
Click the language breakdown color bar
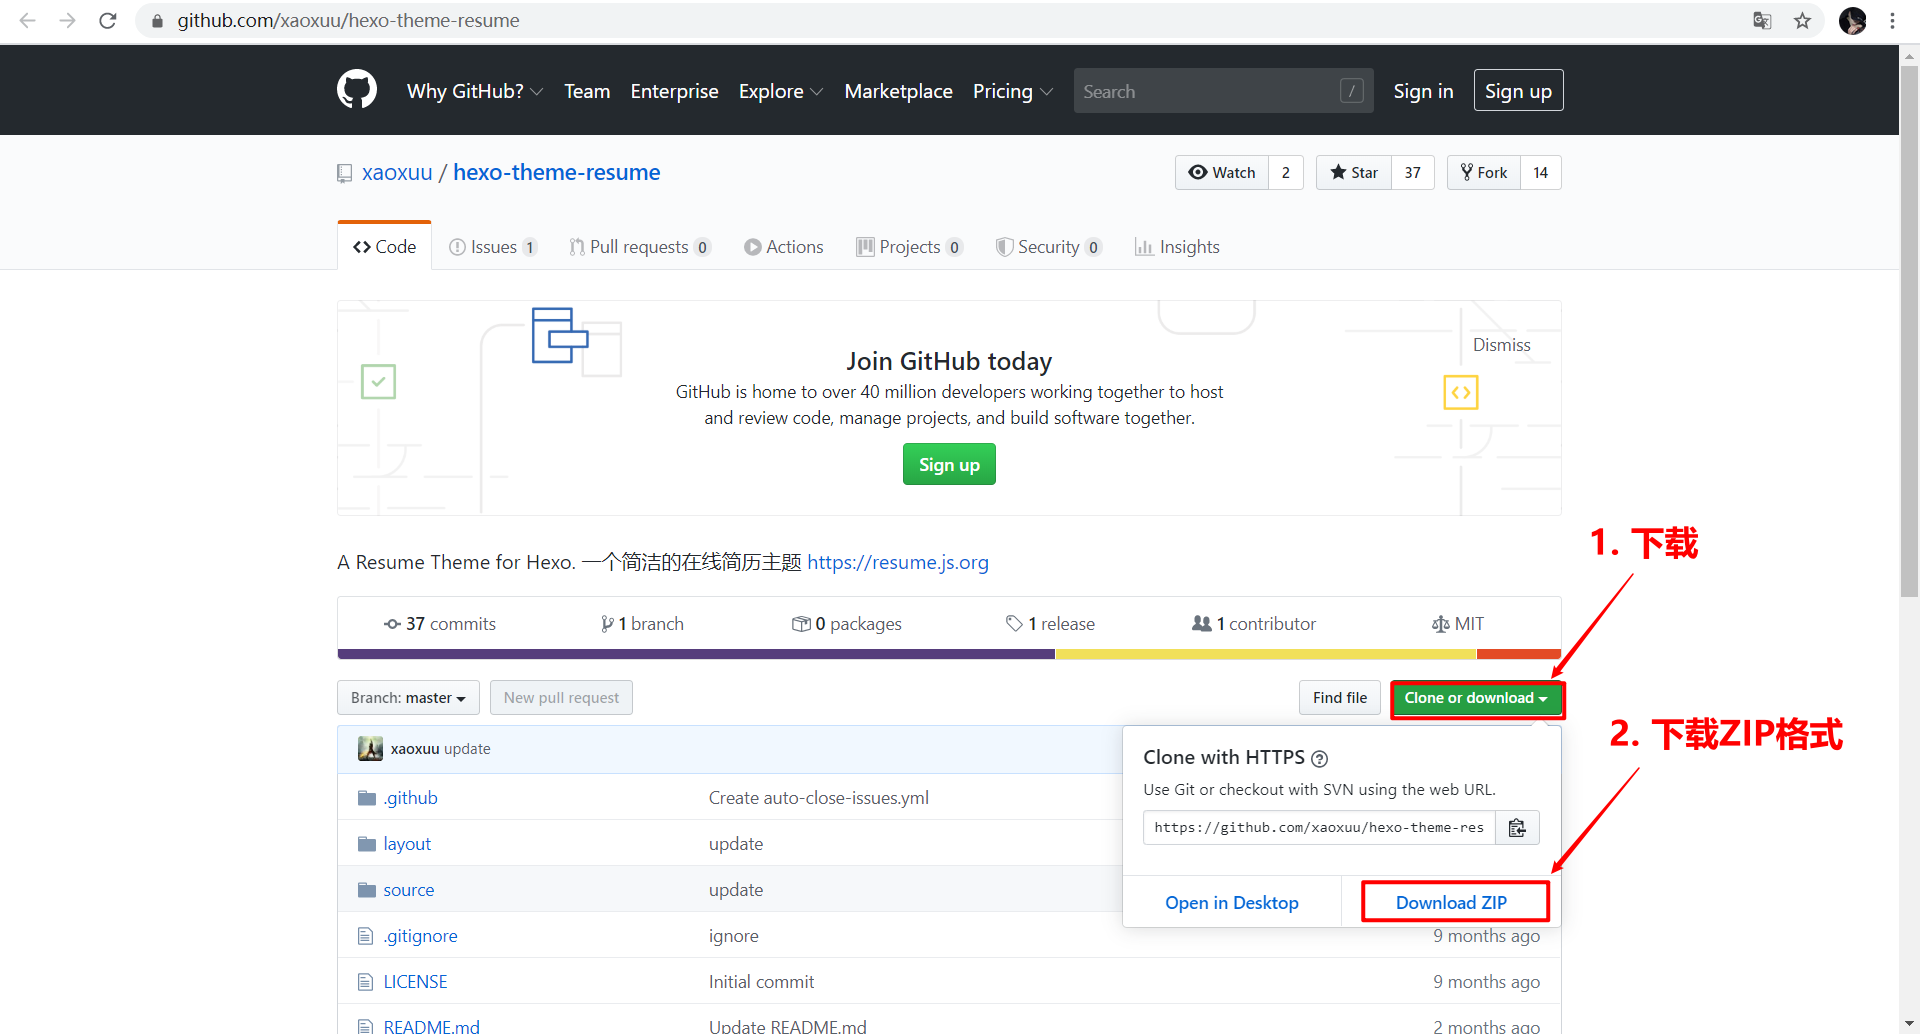[x=949, y=654]
